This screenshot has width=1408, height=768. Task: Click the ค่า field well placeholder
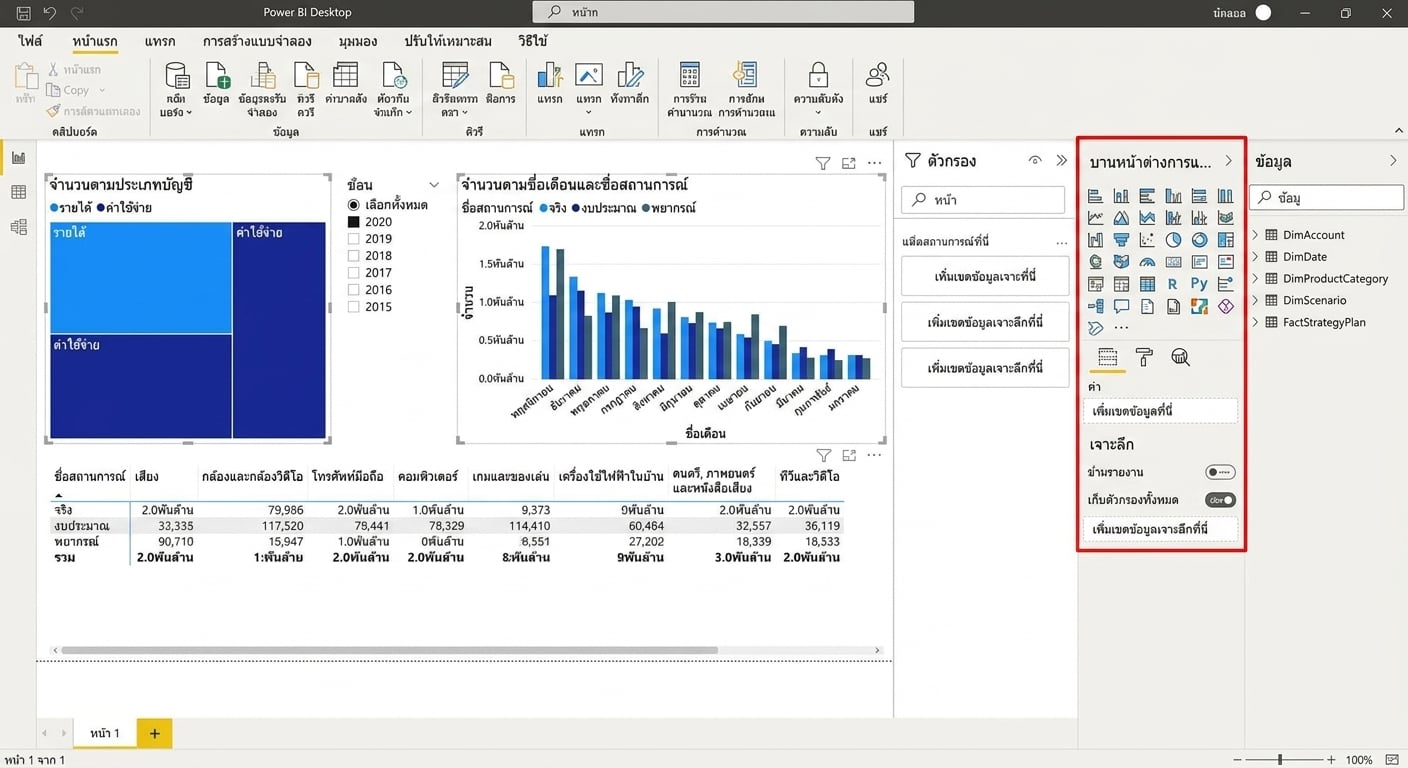click(1160, 411)
